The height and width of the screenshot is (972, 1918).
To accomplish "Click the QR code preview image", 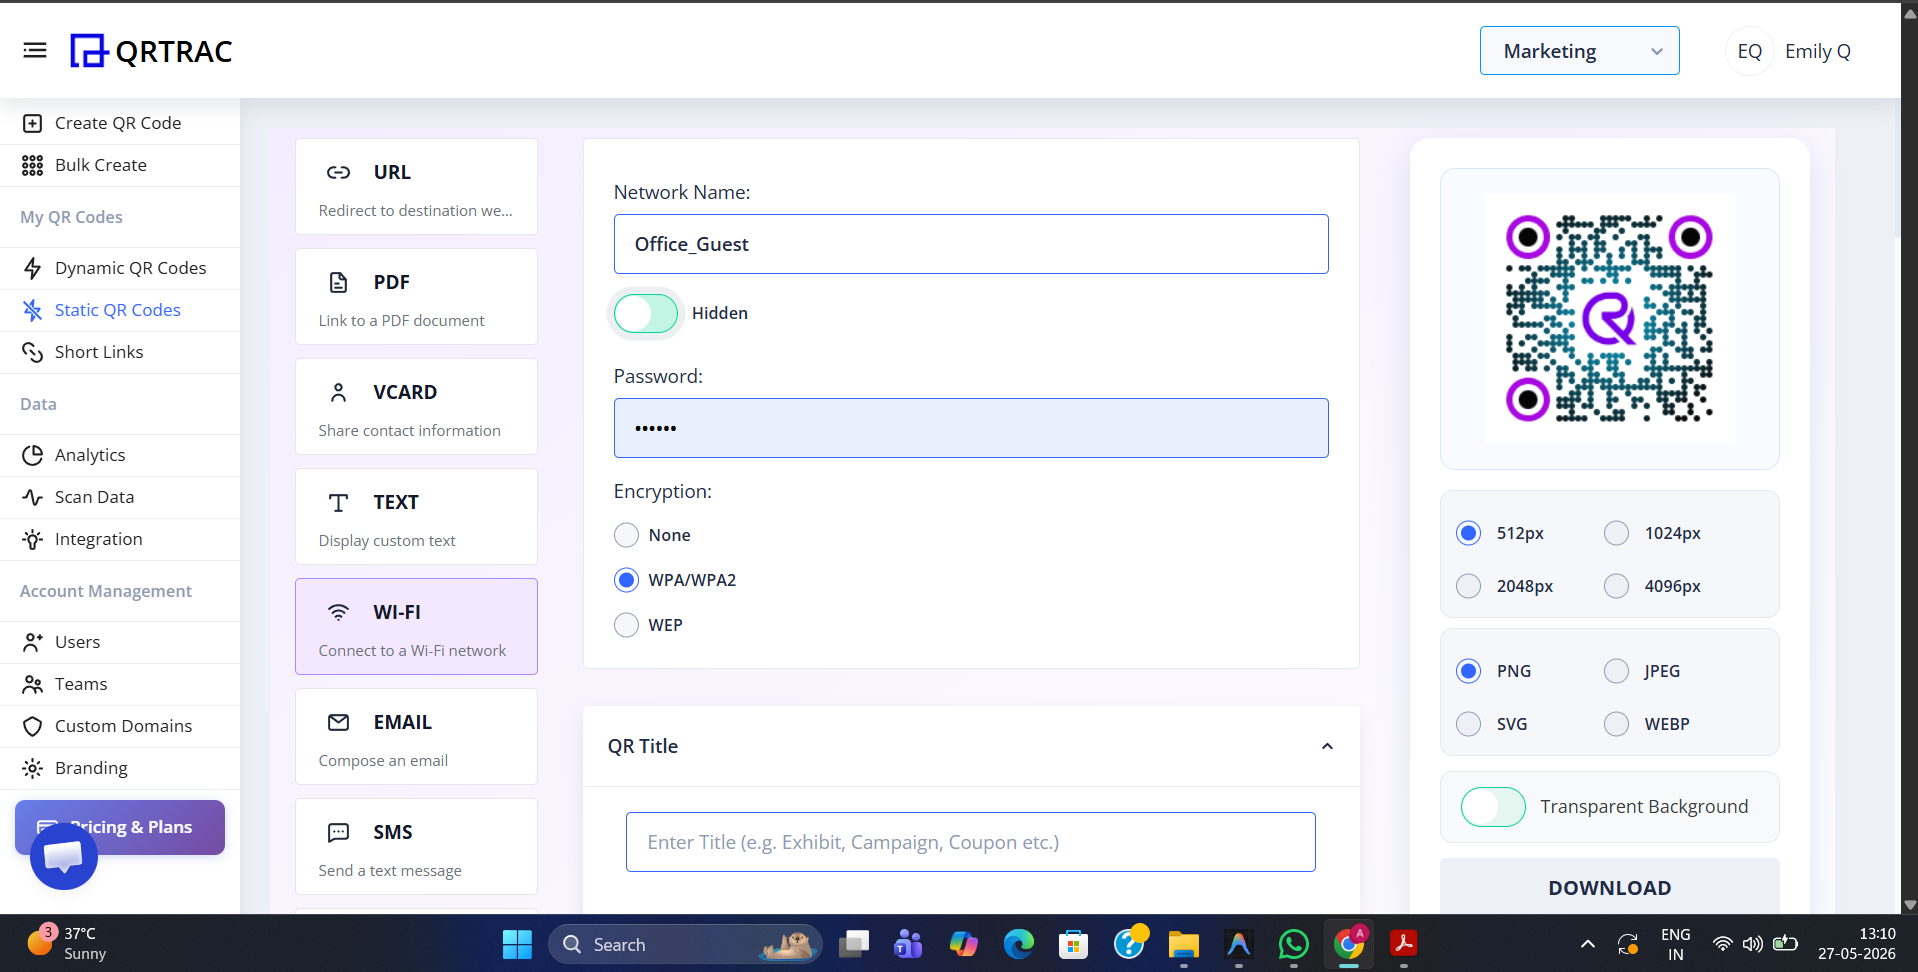I will [x=1609, y=319].
